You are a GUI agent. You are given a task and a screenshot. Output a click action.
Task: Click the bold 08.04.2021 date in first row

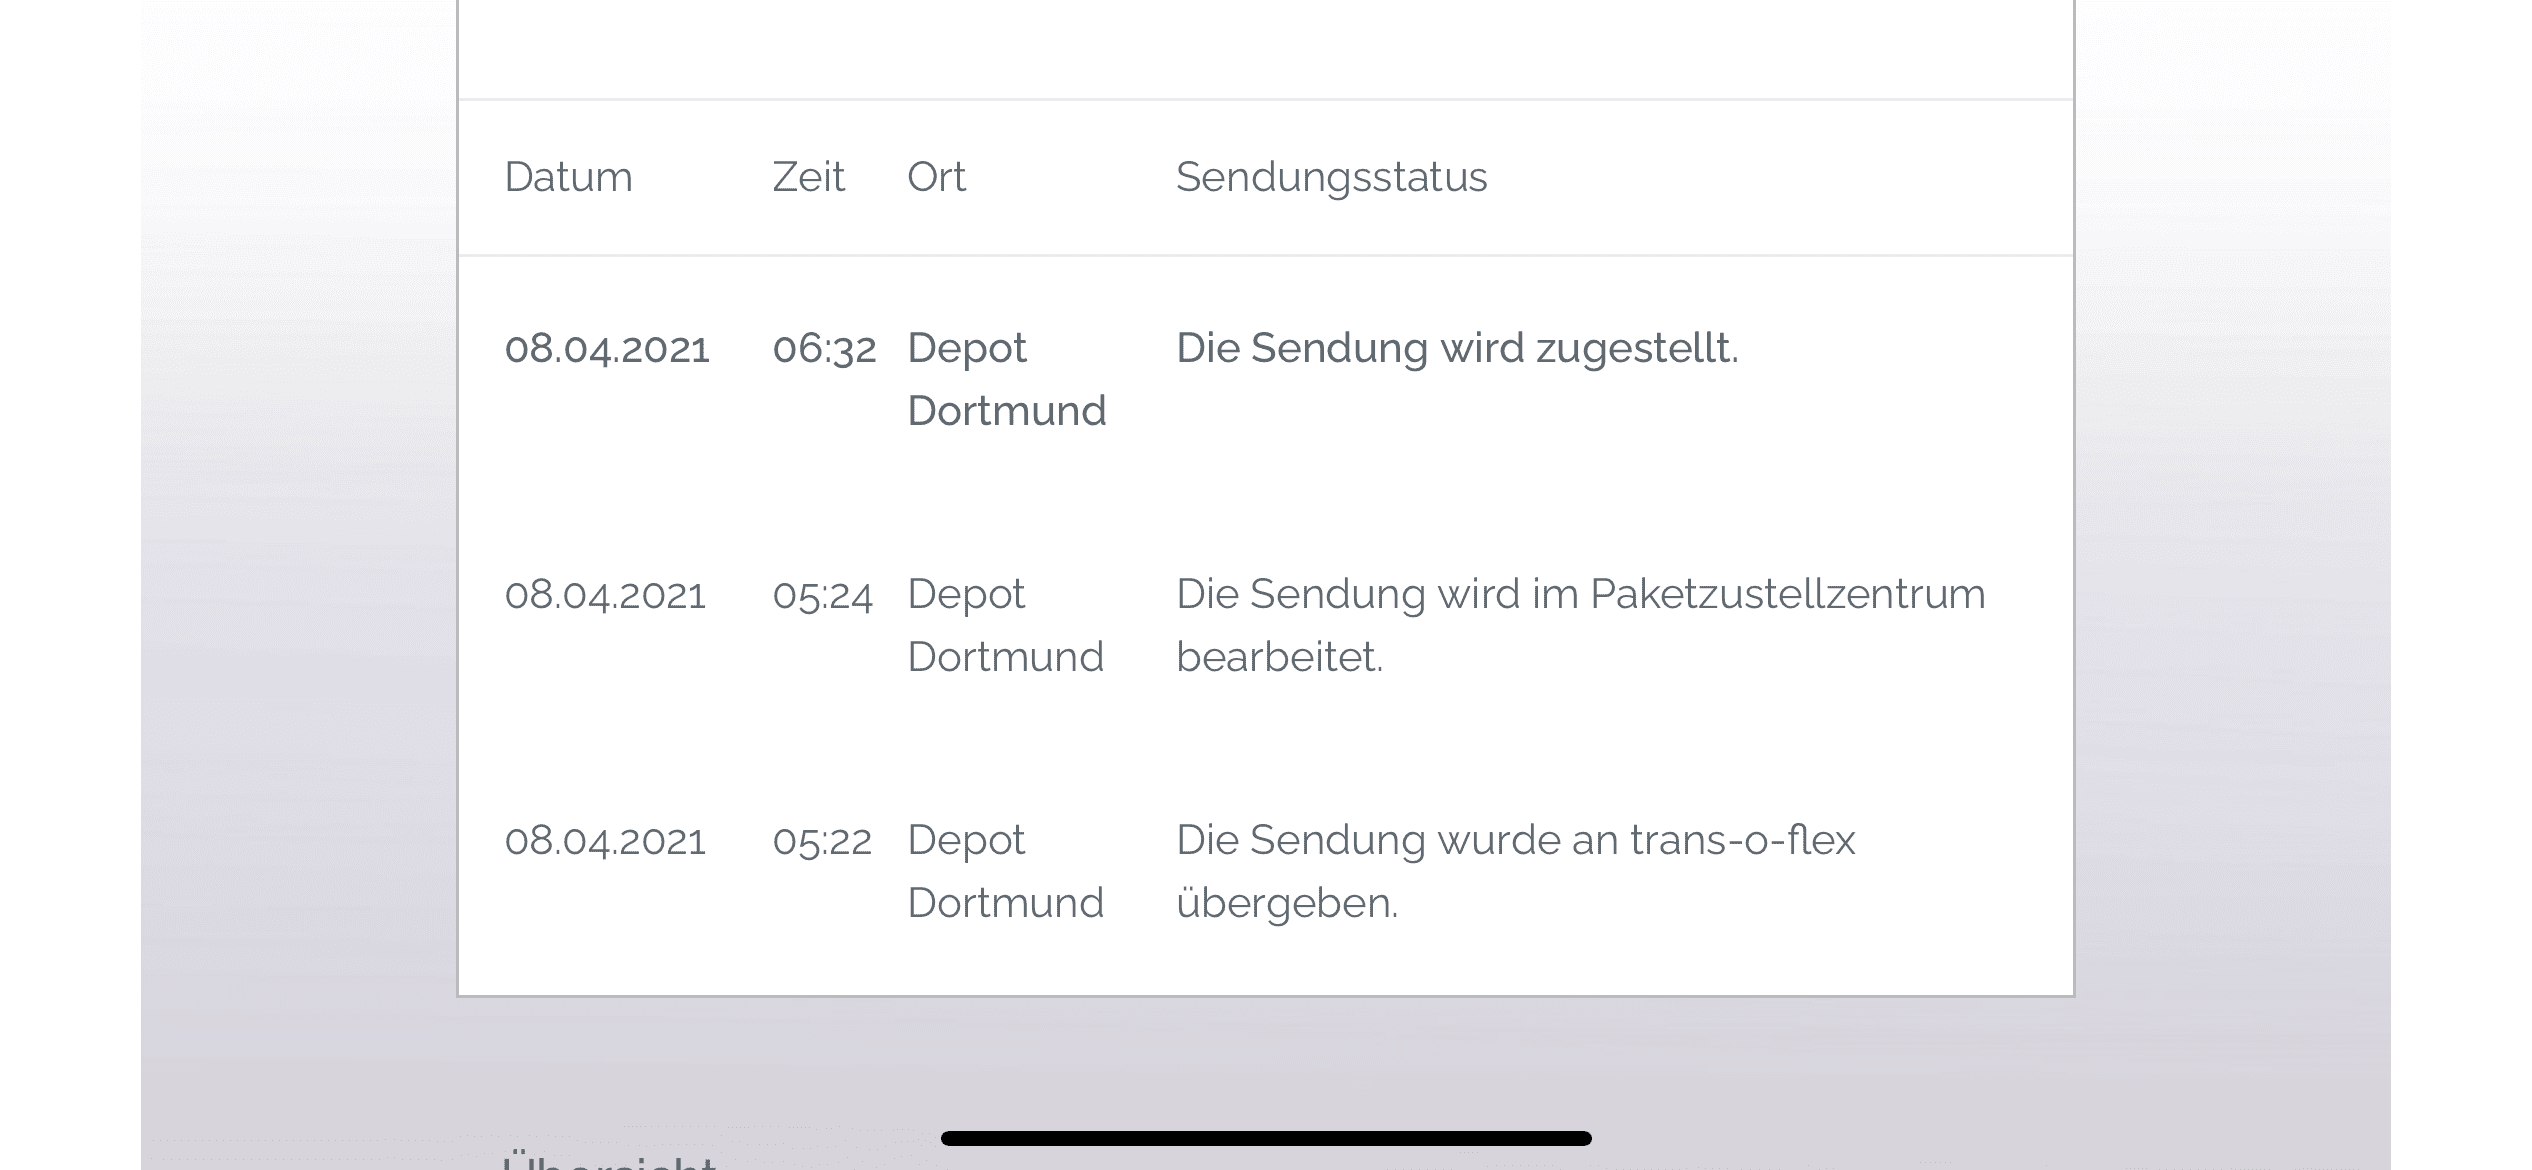[607, 349]
